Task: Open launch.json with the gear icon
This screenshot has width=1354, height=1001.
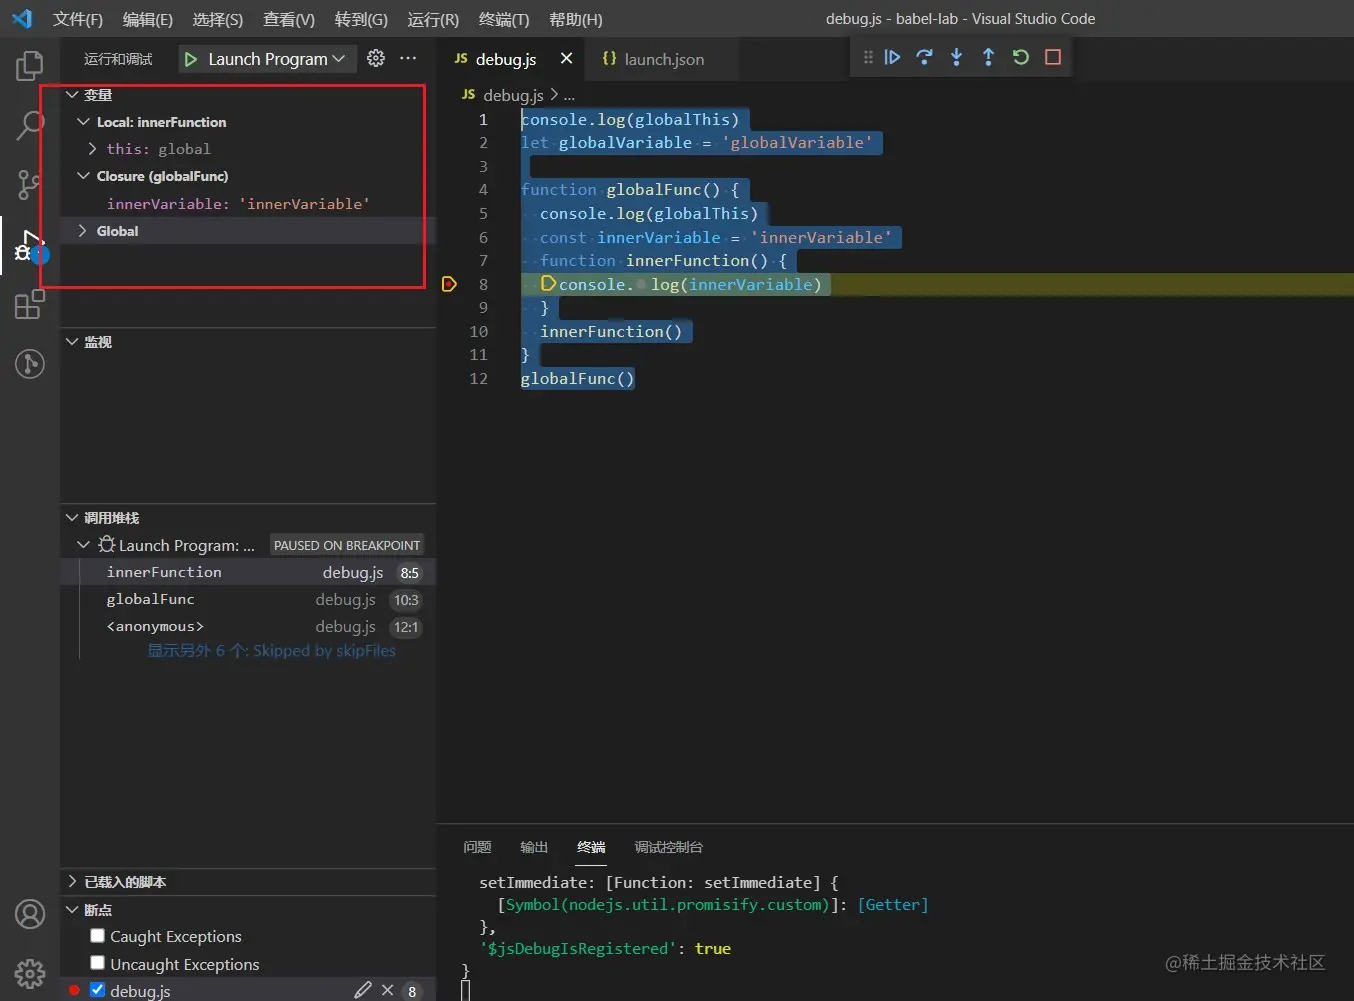Action: pos(376,58)
